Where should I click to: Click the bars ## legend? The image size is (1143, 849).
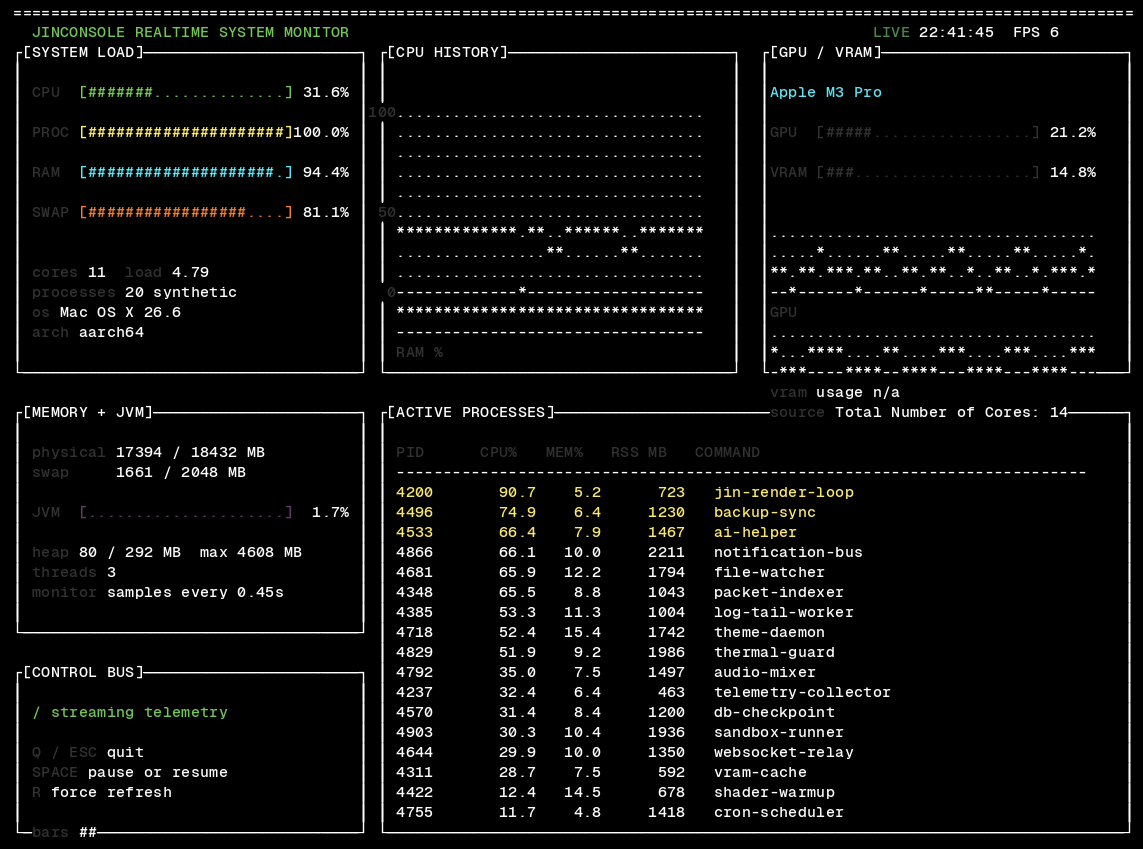pos(64,832)
